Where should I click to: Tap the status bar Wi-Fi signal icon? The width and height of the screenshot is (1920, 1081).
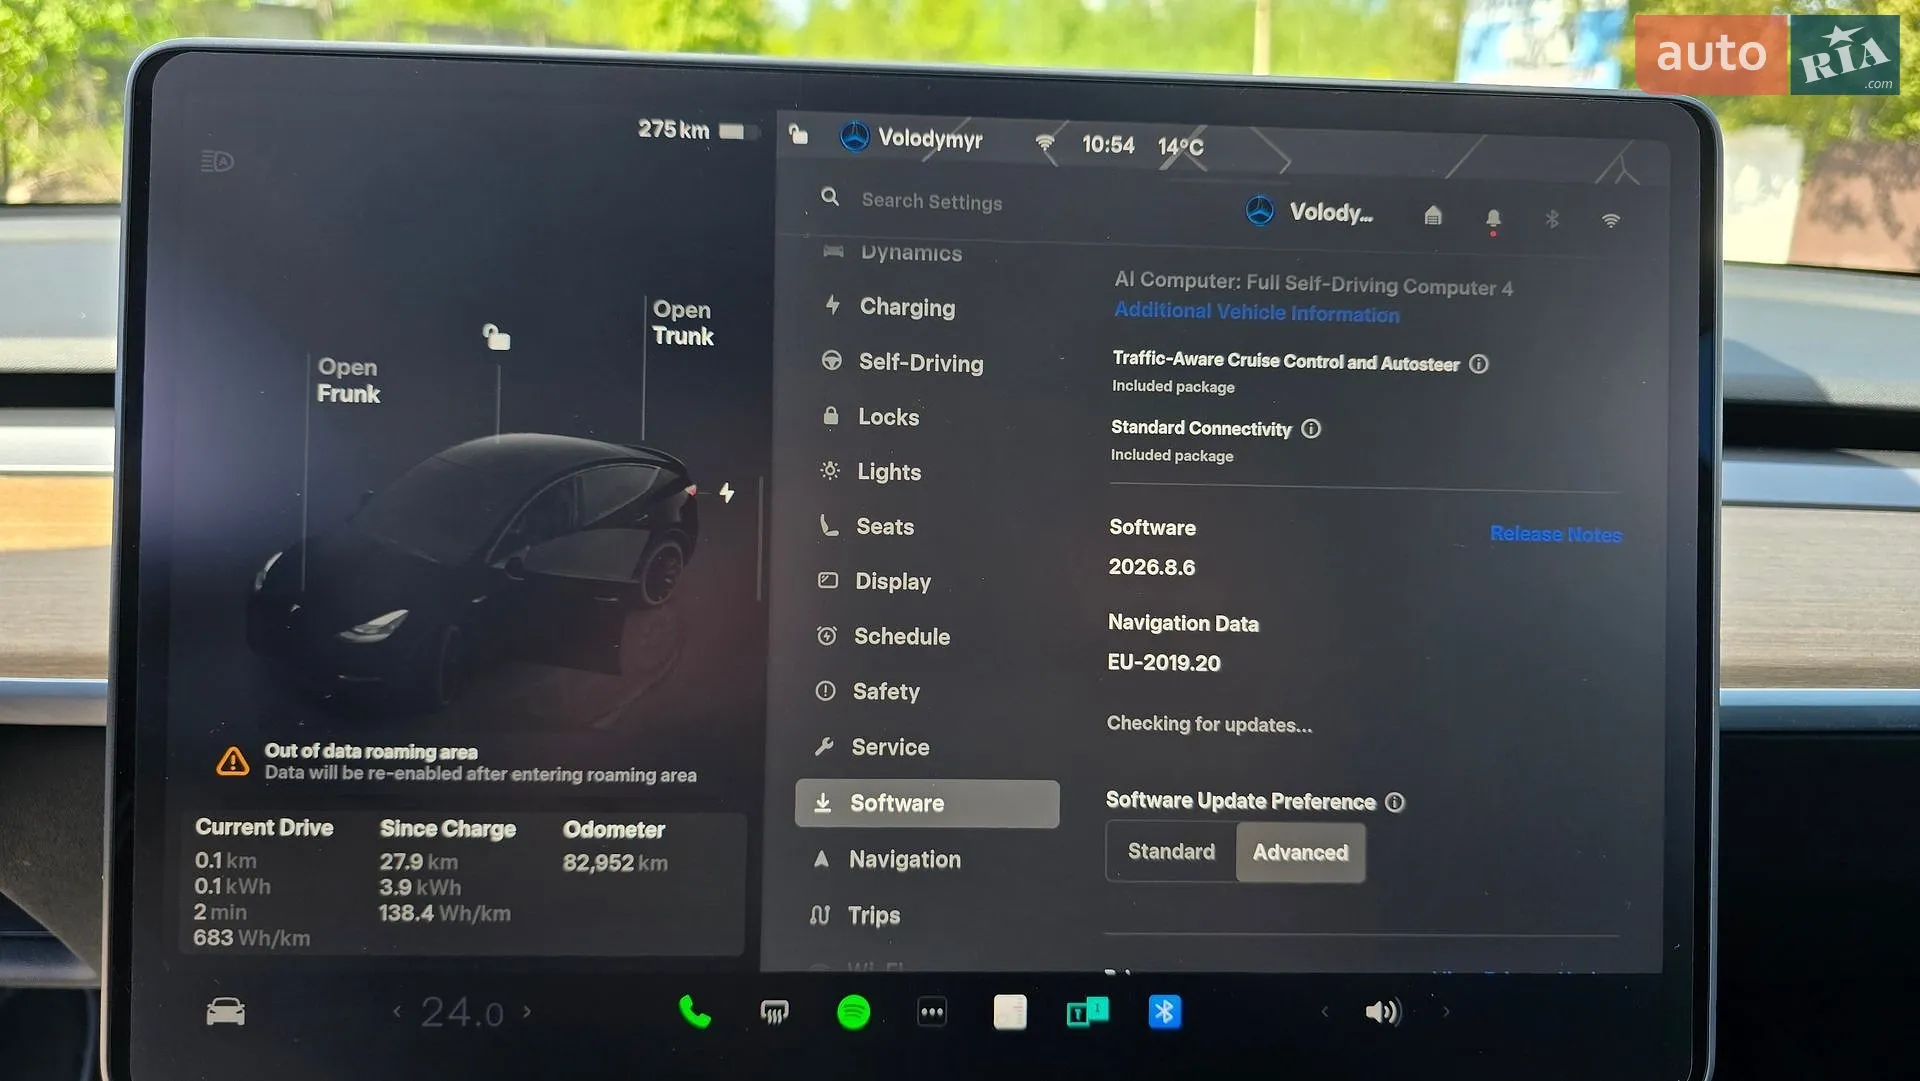click(1045, 143)
